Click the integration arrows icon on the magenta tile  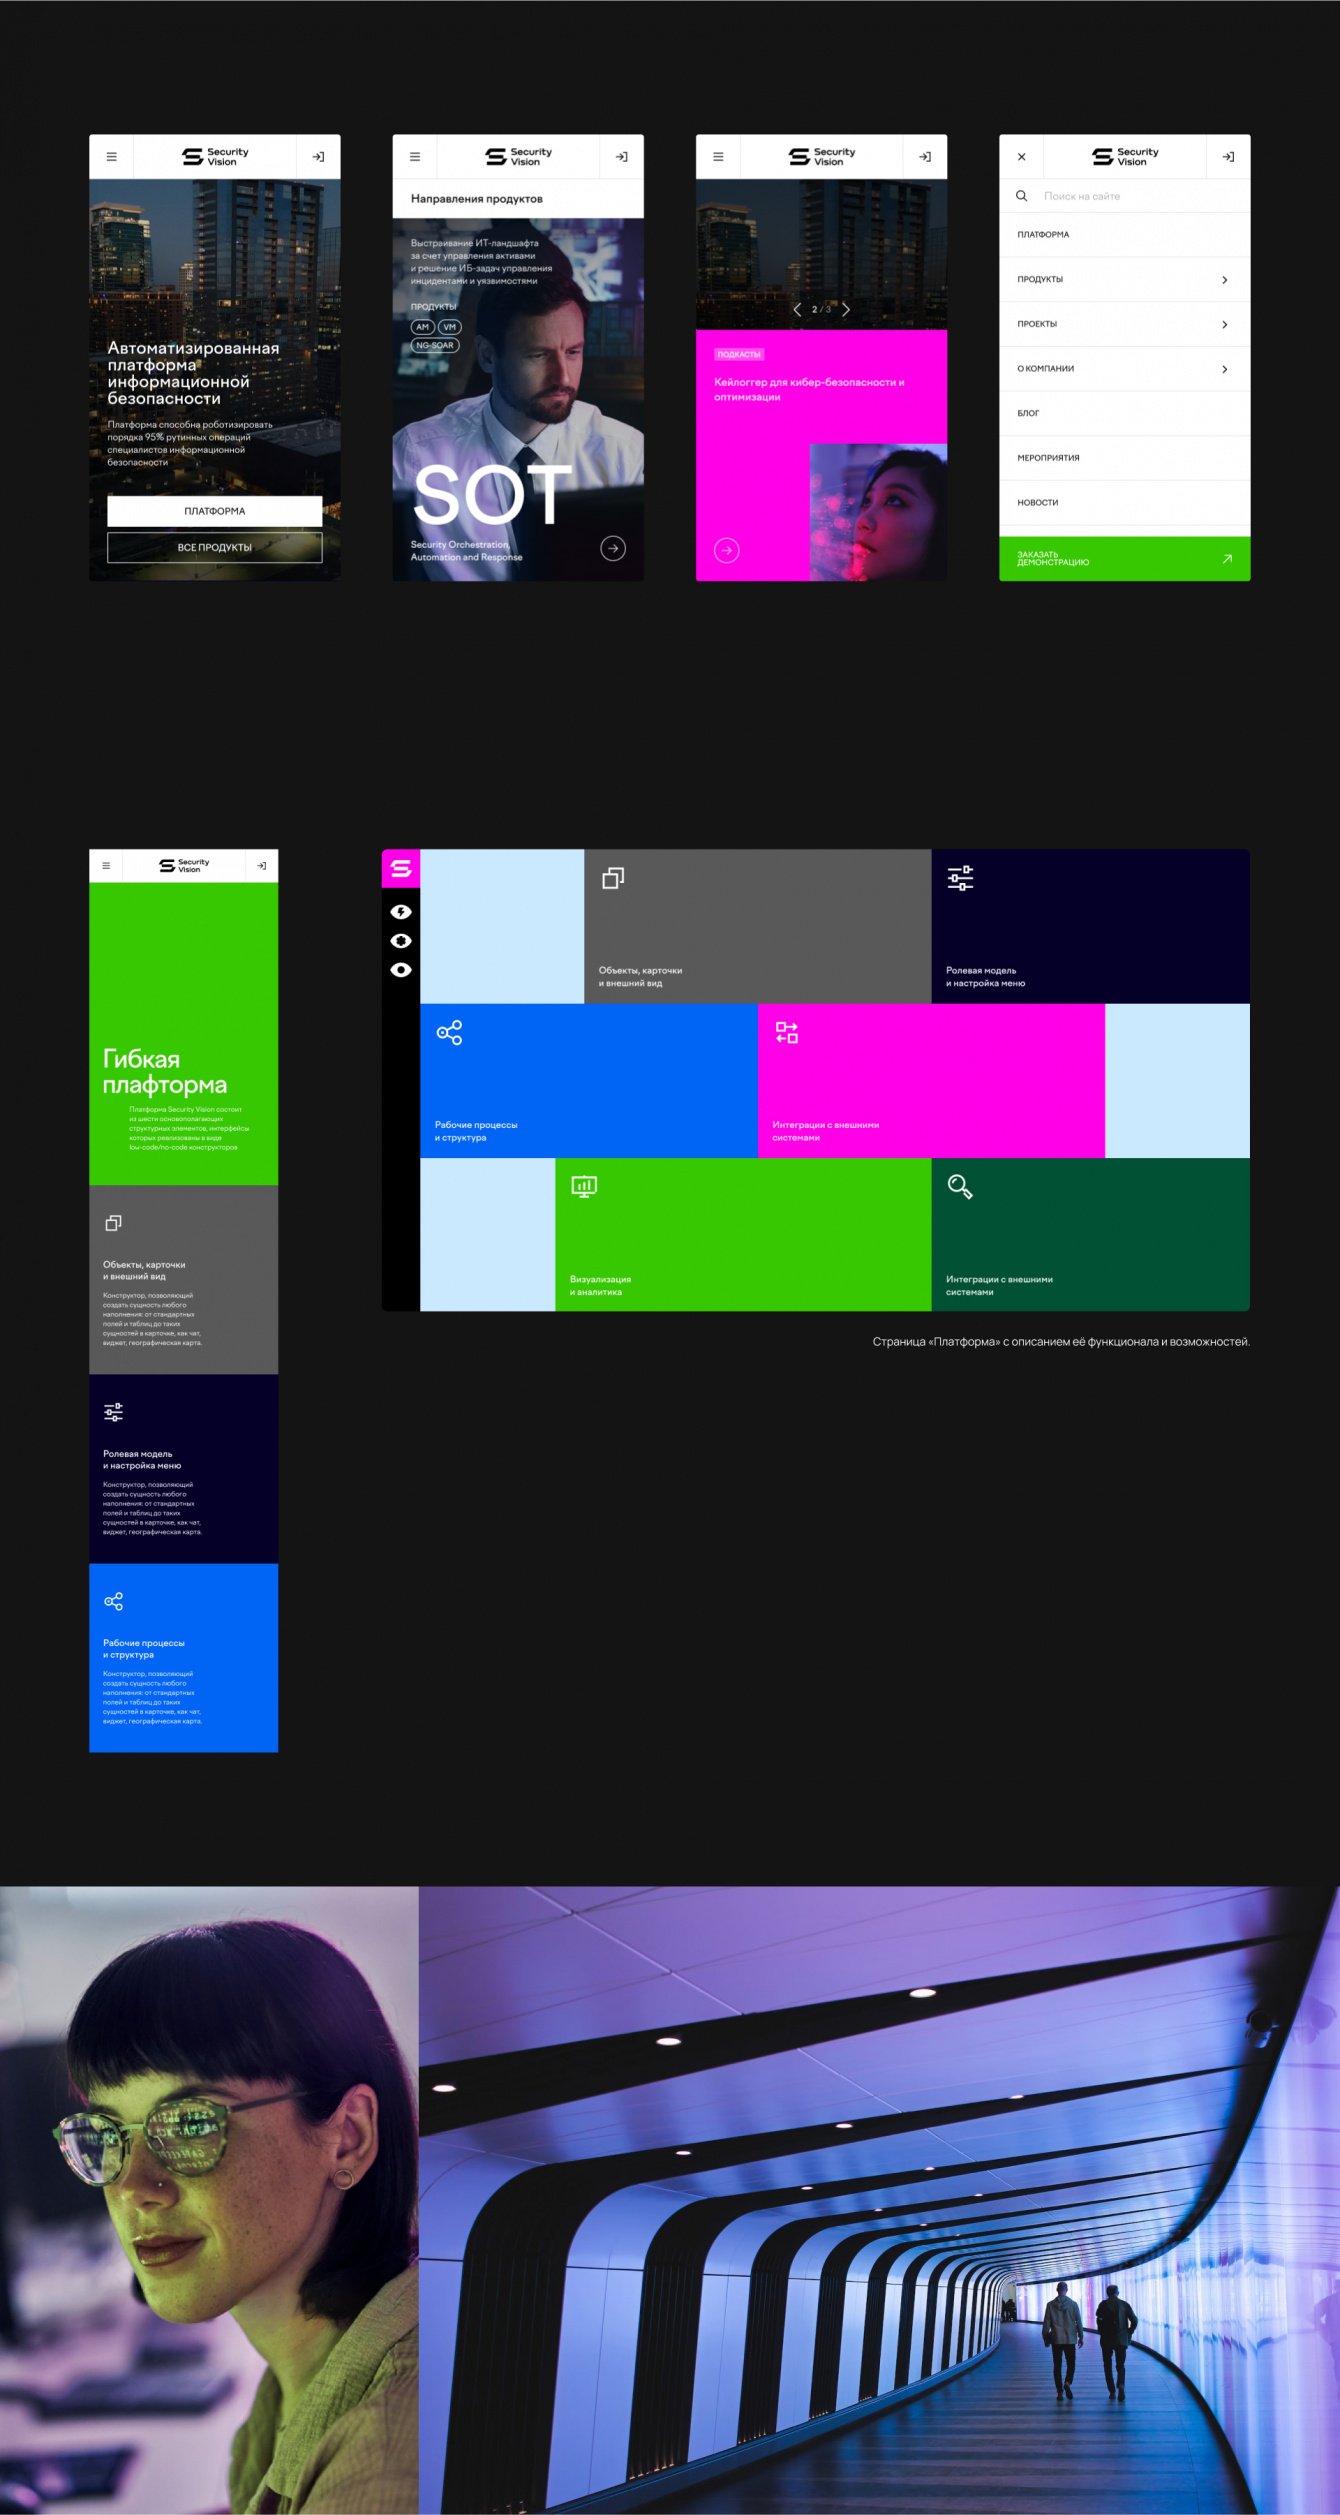[787, 1033]
